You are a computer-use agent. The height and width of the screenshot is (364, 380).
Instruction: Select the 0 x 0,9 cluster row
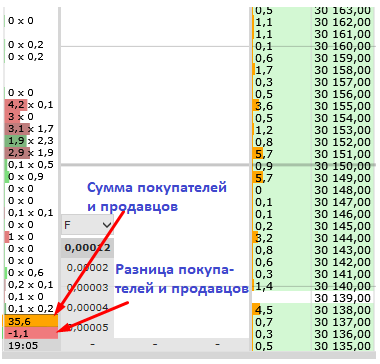click(30, 177)
